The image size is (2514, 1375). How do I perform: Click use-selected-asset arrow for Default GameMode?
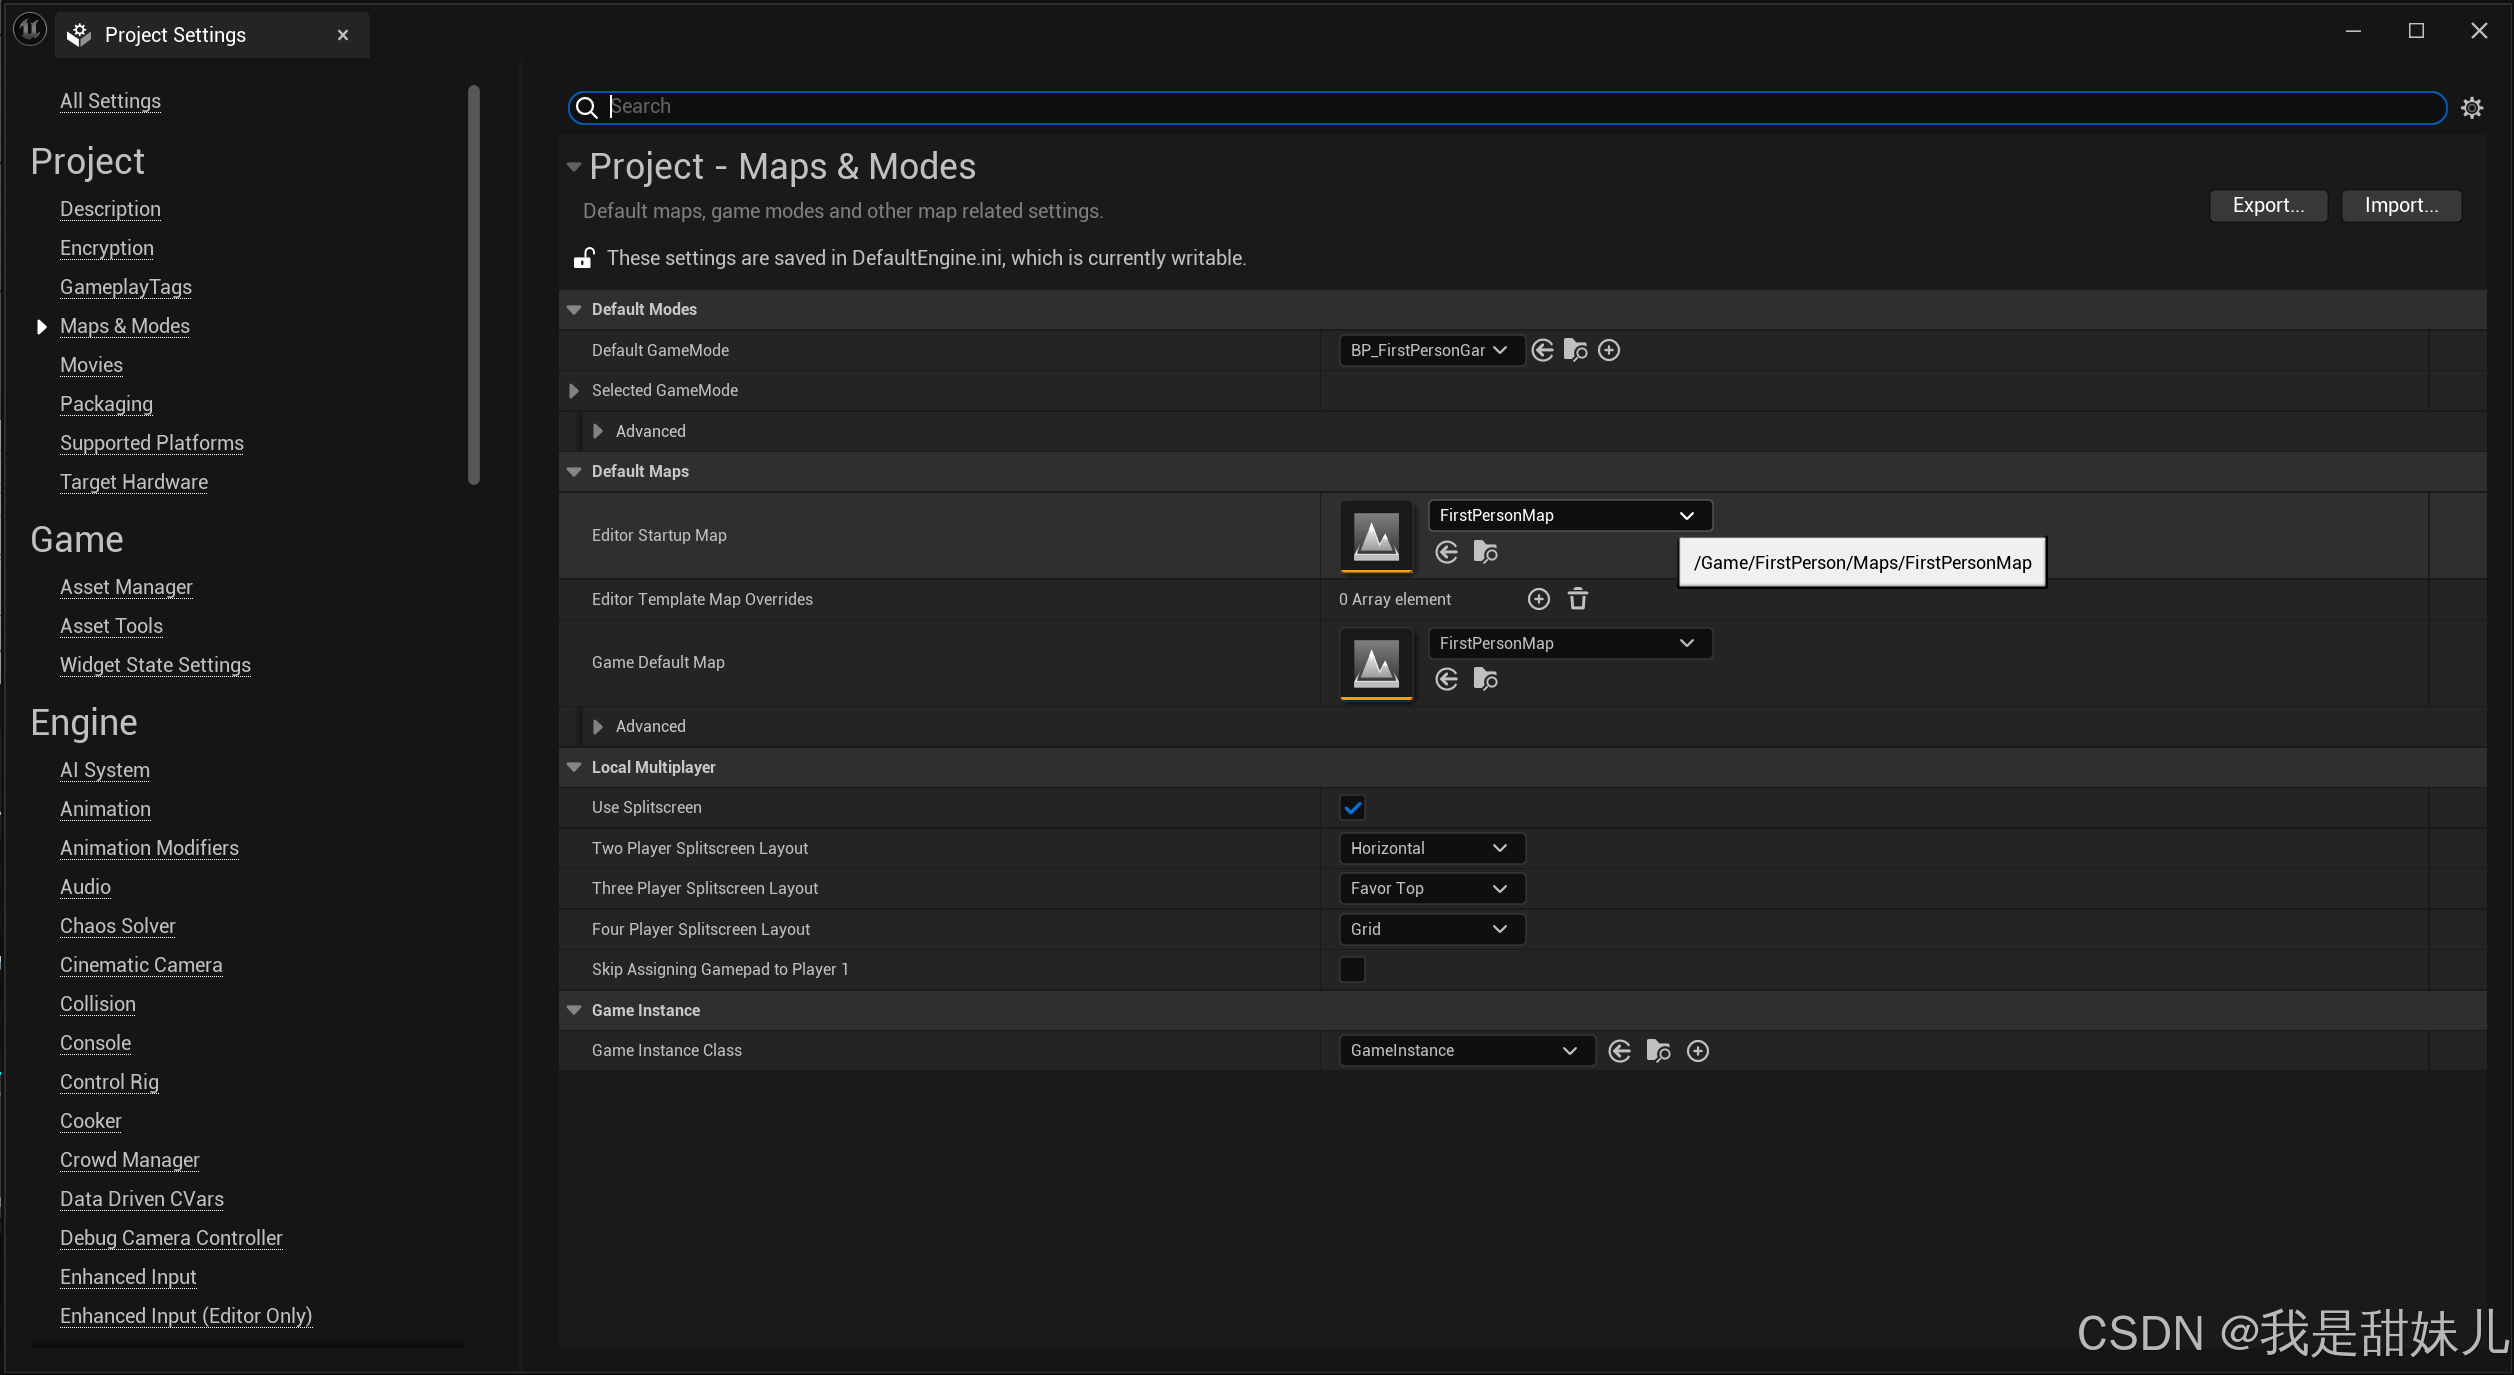[1542, 350]
